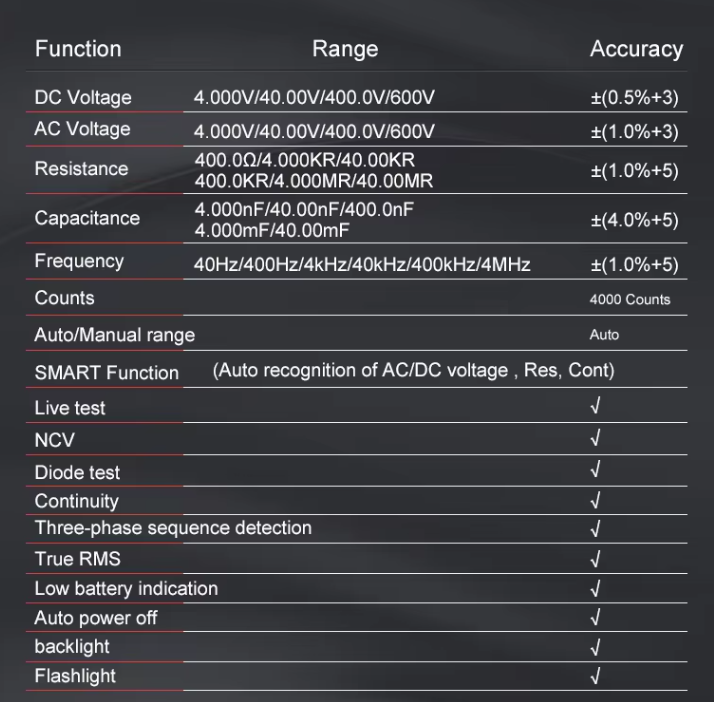Click the Low battery indication checkmark
714x702 pixels.
[596, 588]
